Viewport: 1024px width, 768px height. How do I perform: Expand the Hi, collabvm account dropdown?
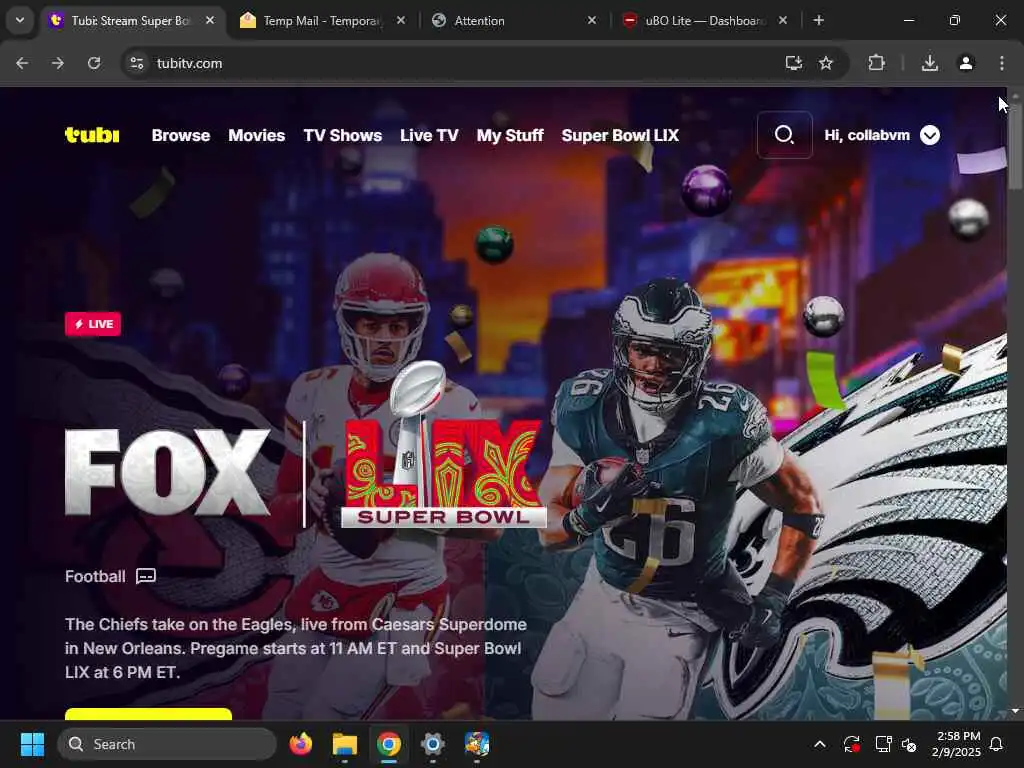point(930,135)
